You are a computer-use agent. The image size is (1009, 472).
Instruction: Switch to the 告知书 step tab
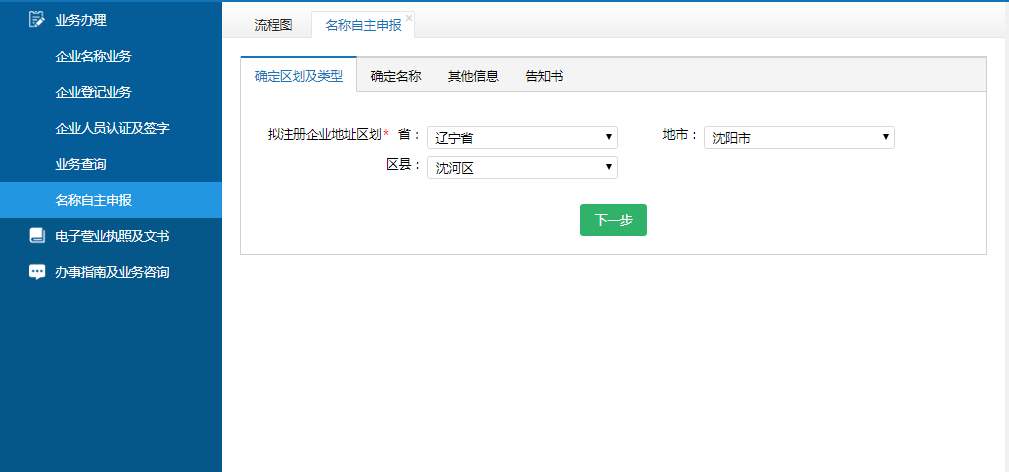(544, 76)
